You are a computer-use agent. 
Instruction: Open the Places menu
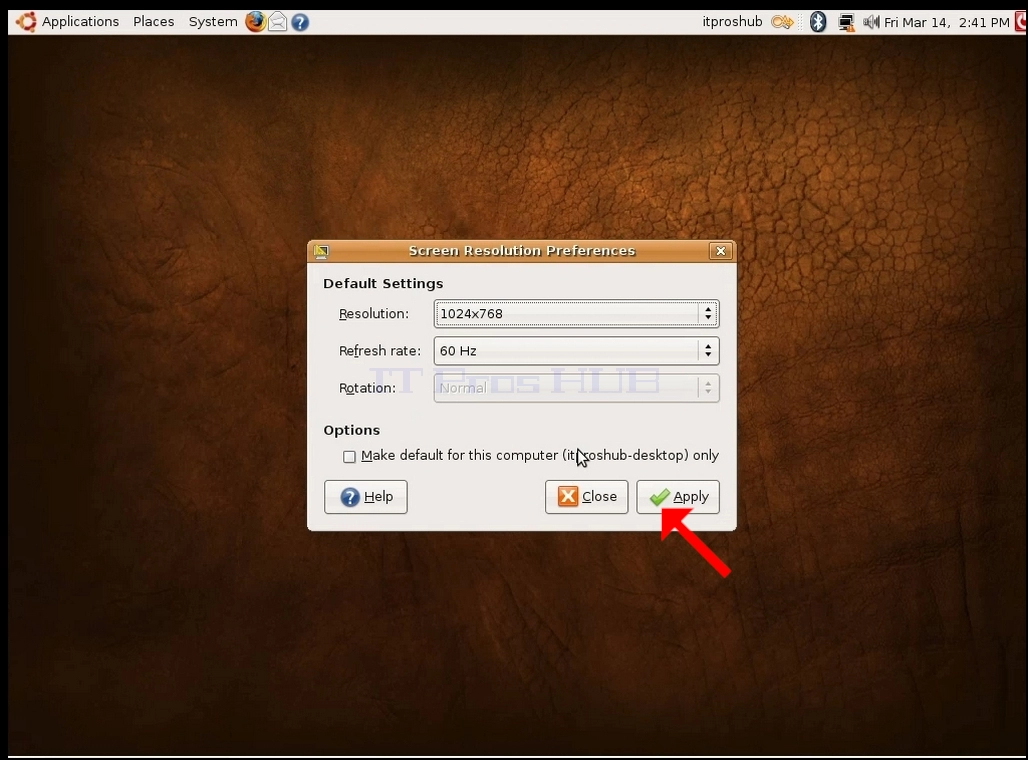pyautogui.click(x=153, y=22)
